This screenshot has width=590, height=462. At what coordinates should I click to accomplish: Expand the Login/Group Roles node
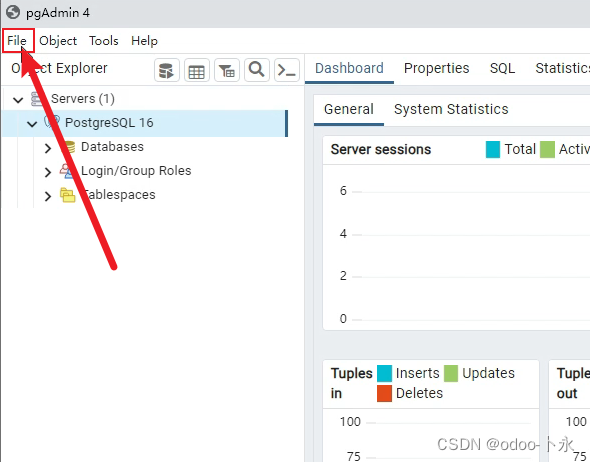tap(47, 172)
